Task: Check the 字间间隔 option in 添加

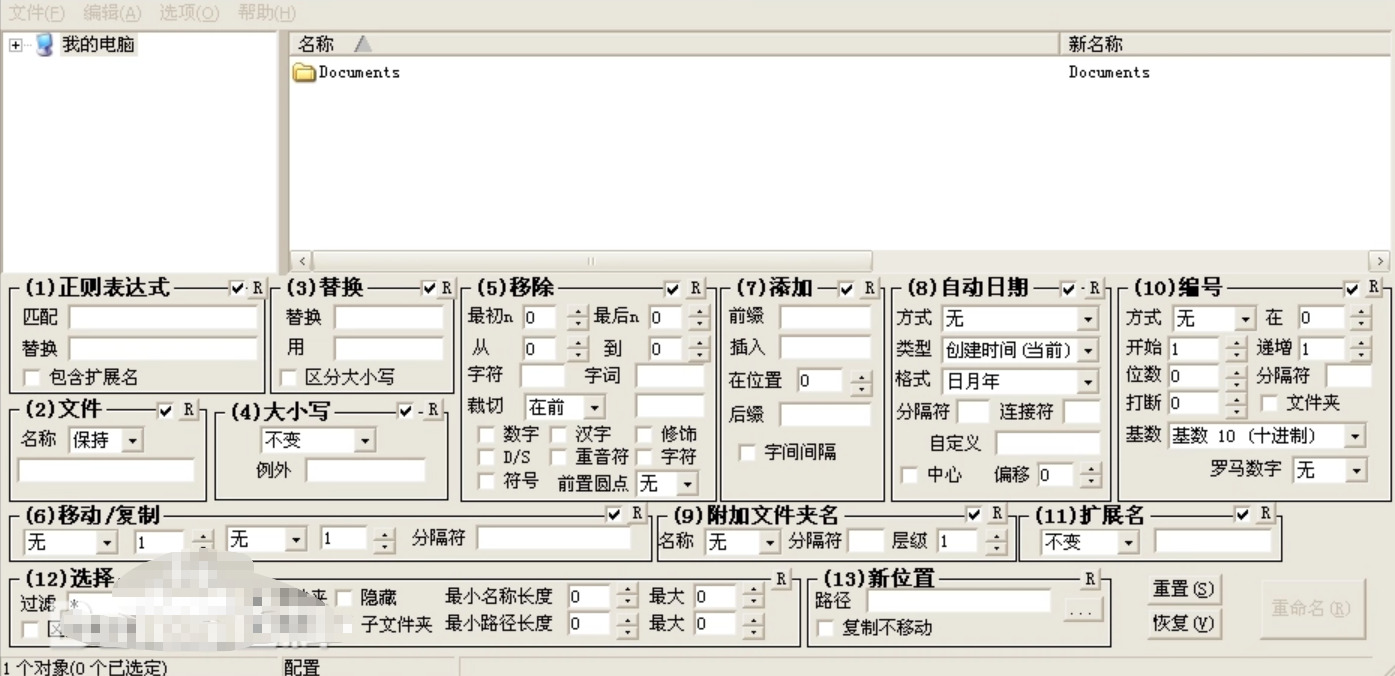Action: (747, 452)
